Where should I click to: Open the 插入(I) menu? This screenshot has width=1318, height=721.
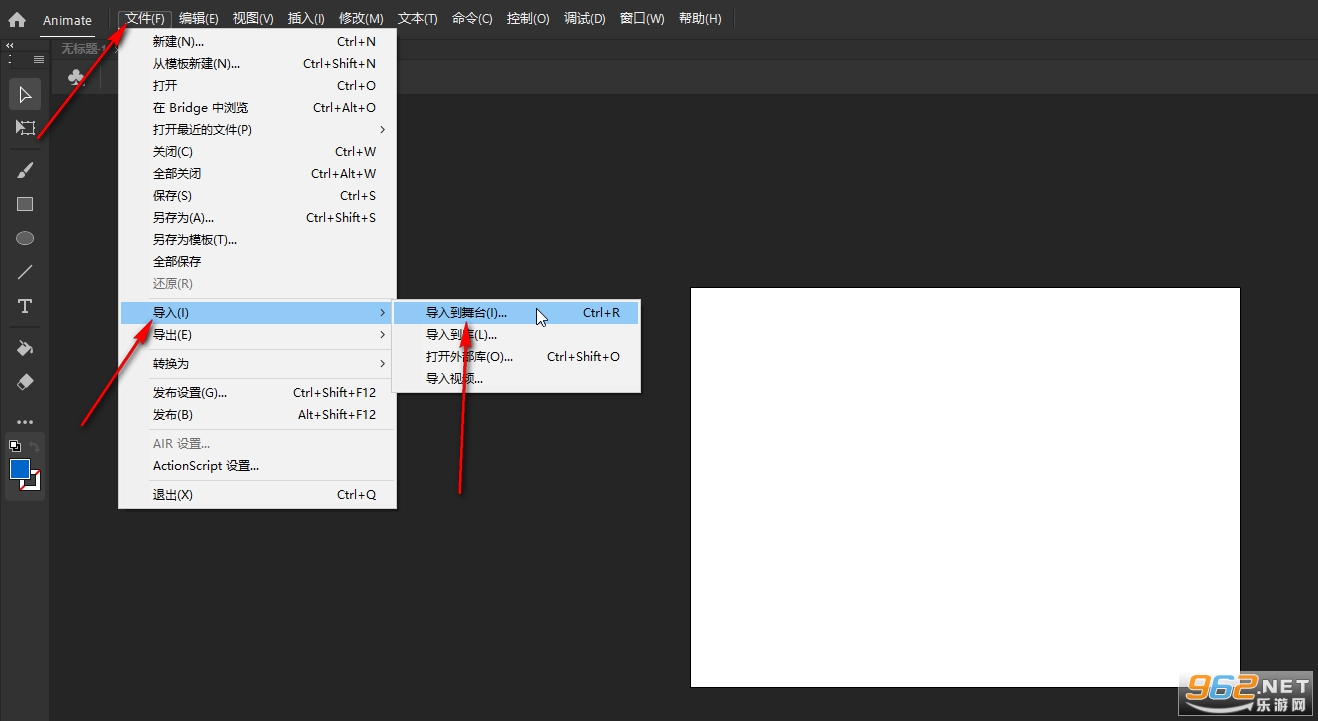tap(305, 19)
